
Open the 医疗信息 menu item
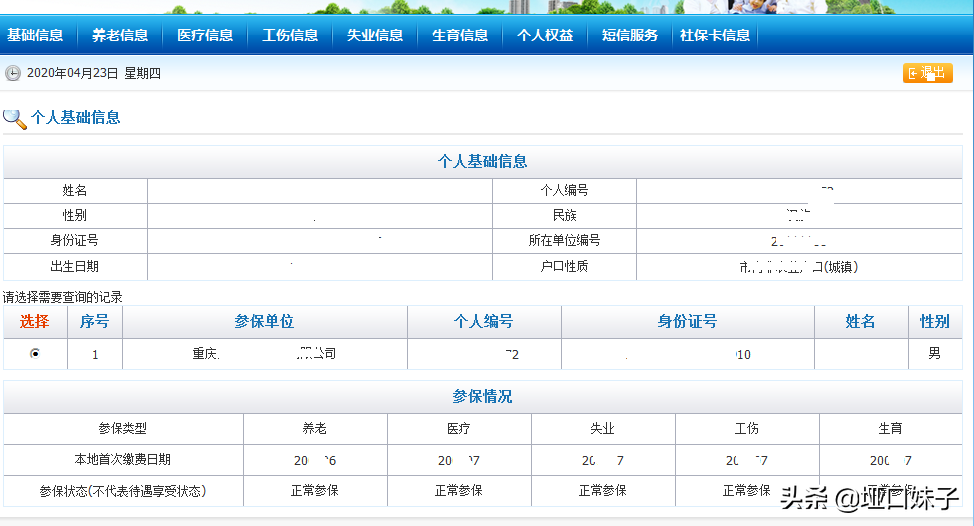[x=205, y=35]
